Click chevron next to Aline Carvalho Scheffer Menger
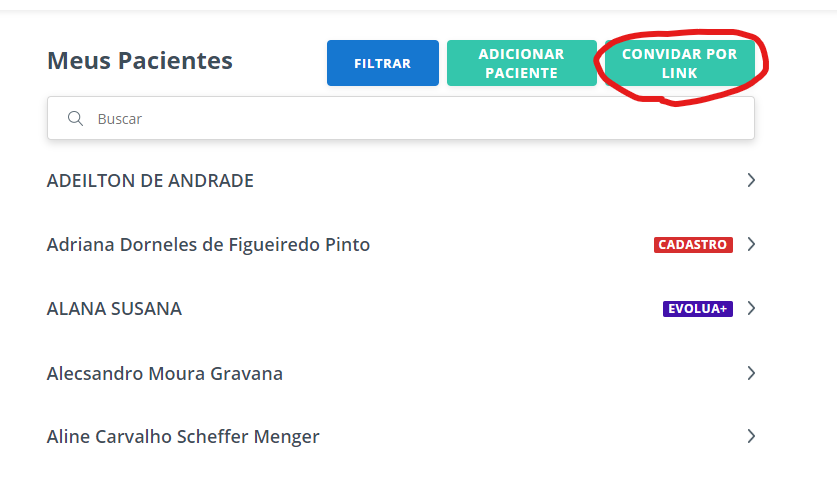The image size is (837, 487). coord(751,437)
